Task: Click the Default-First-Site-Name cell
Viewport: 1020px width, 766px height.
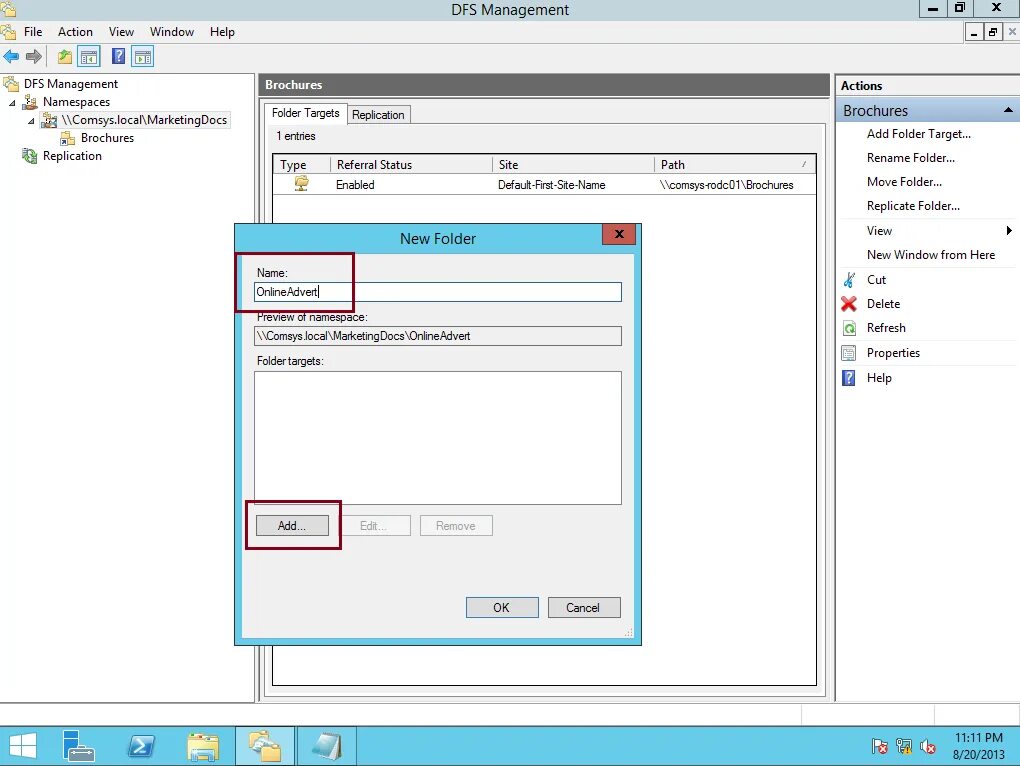Action: [x=551, y=185]
